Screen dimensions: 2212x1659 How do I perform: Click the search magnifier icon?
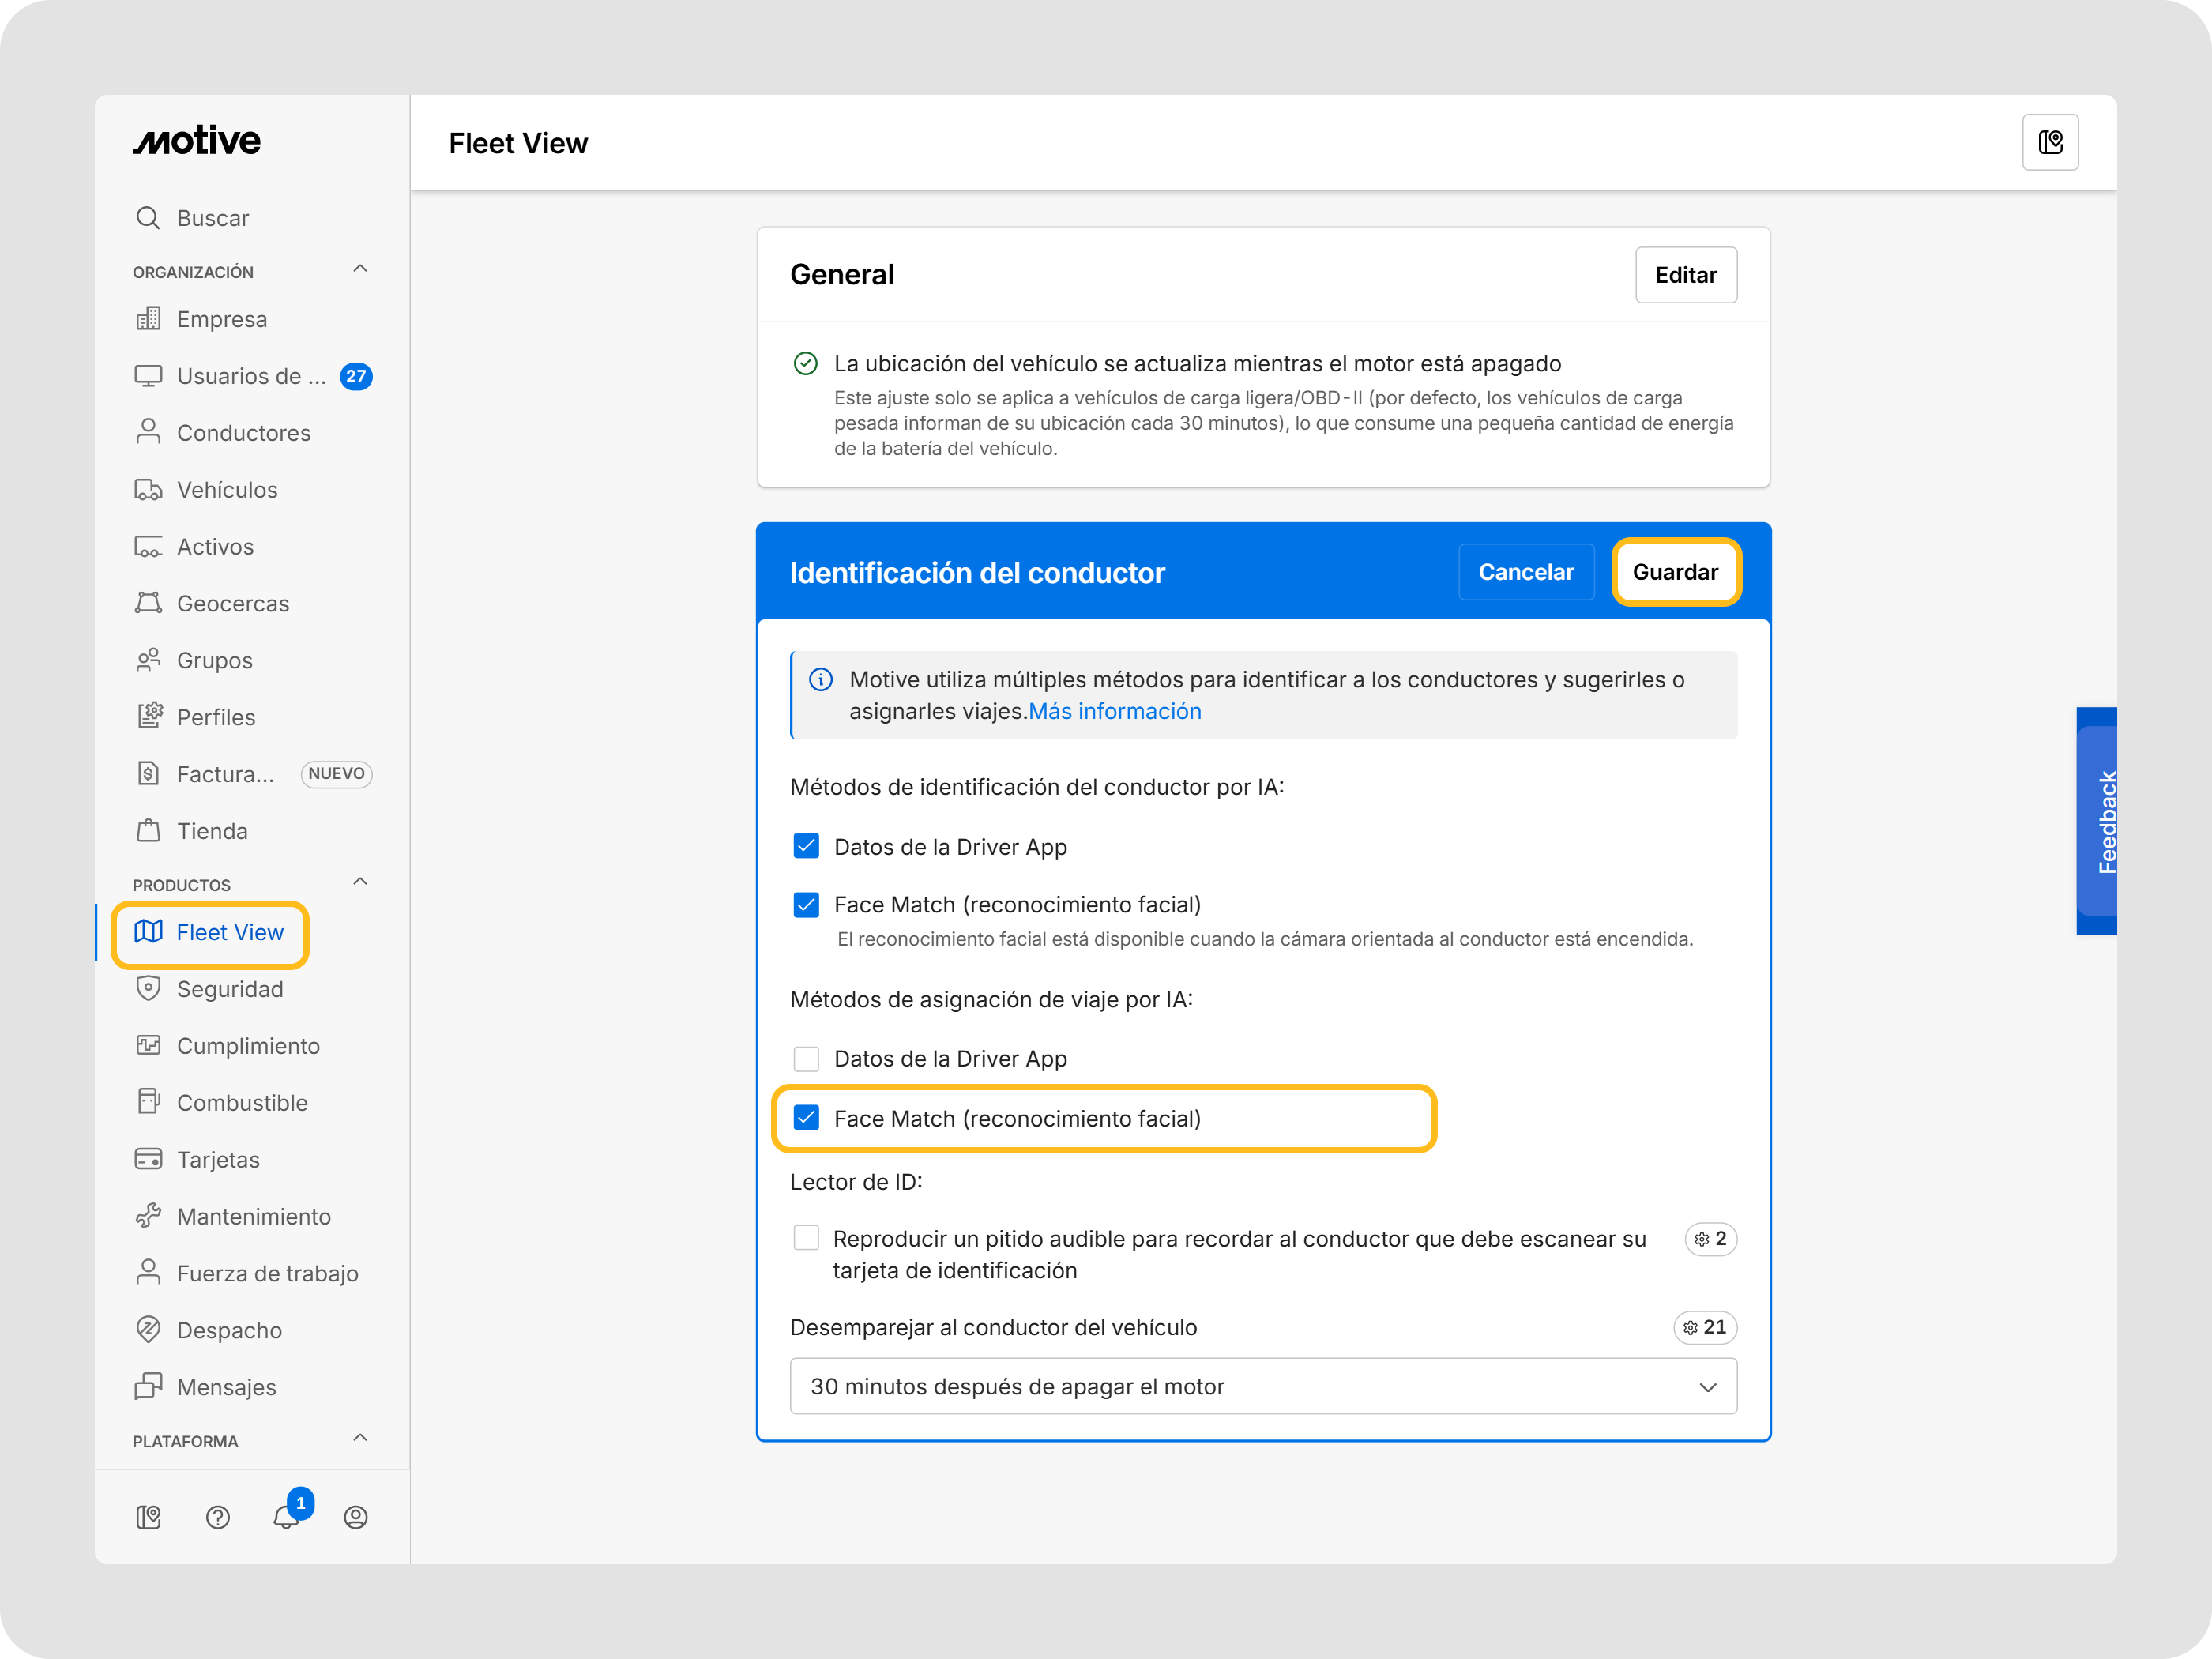tap(148, 218)
